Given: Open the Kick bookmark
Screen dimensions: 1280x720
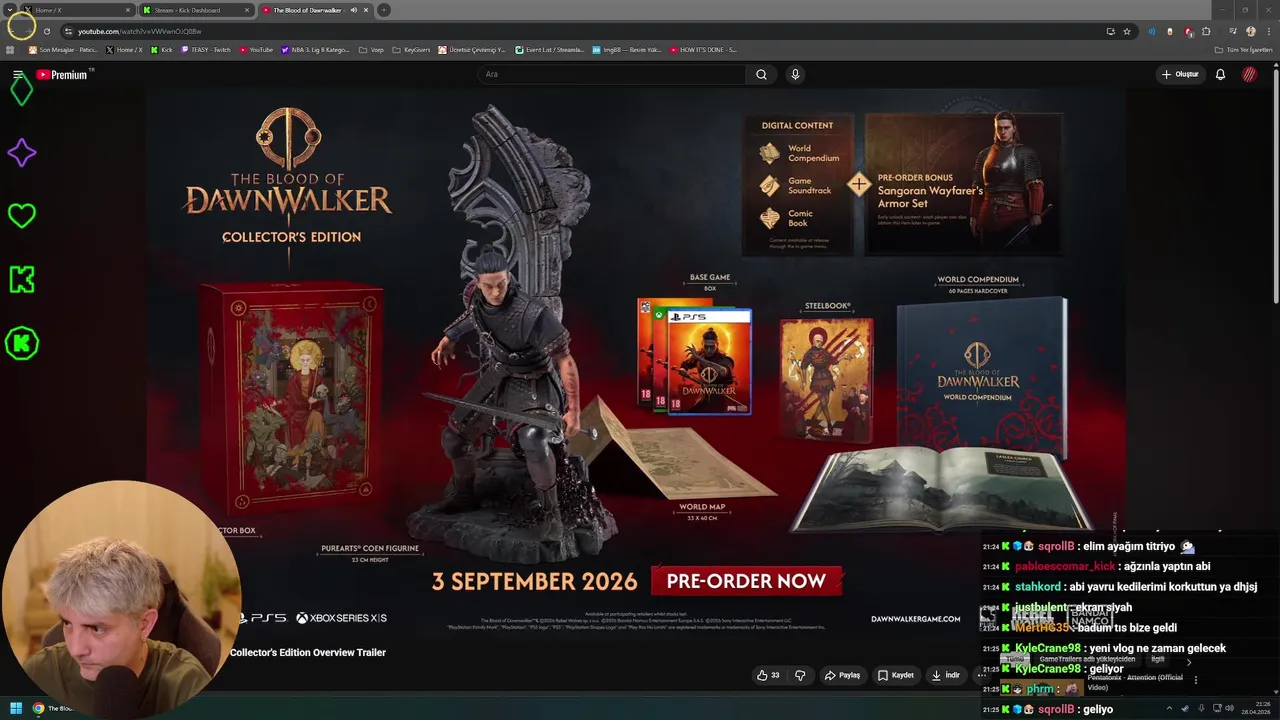Looking at the screenshot, I should pyautogui.click(x=162, y=49).
